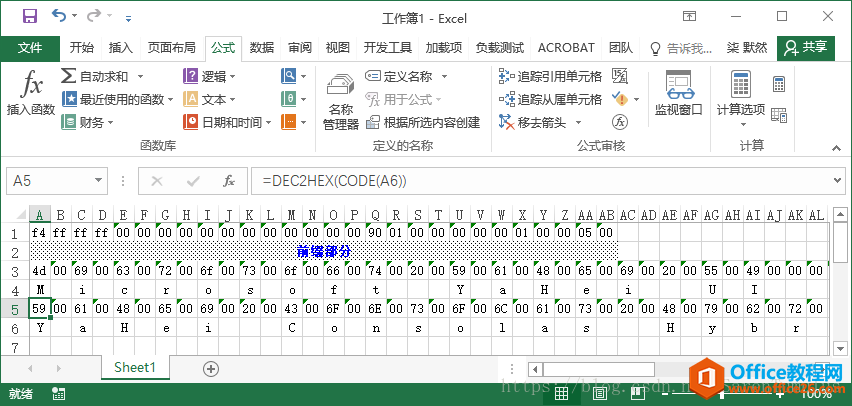This screenshot has width=852, height=406.
Task: Click the formula bar confirm checkmark icon
Action: [193, 181]
